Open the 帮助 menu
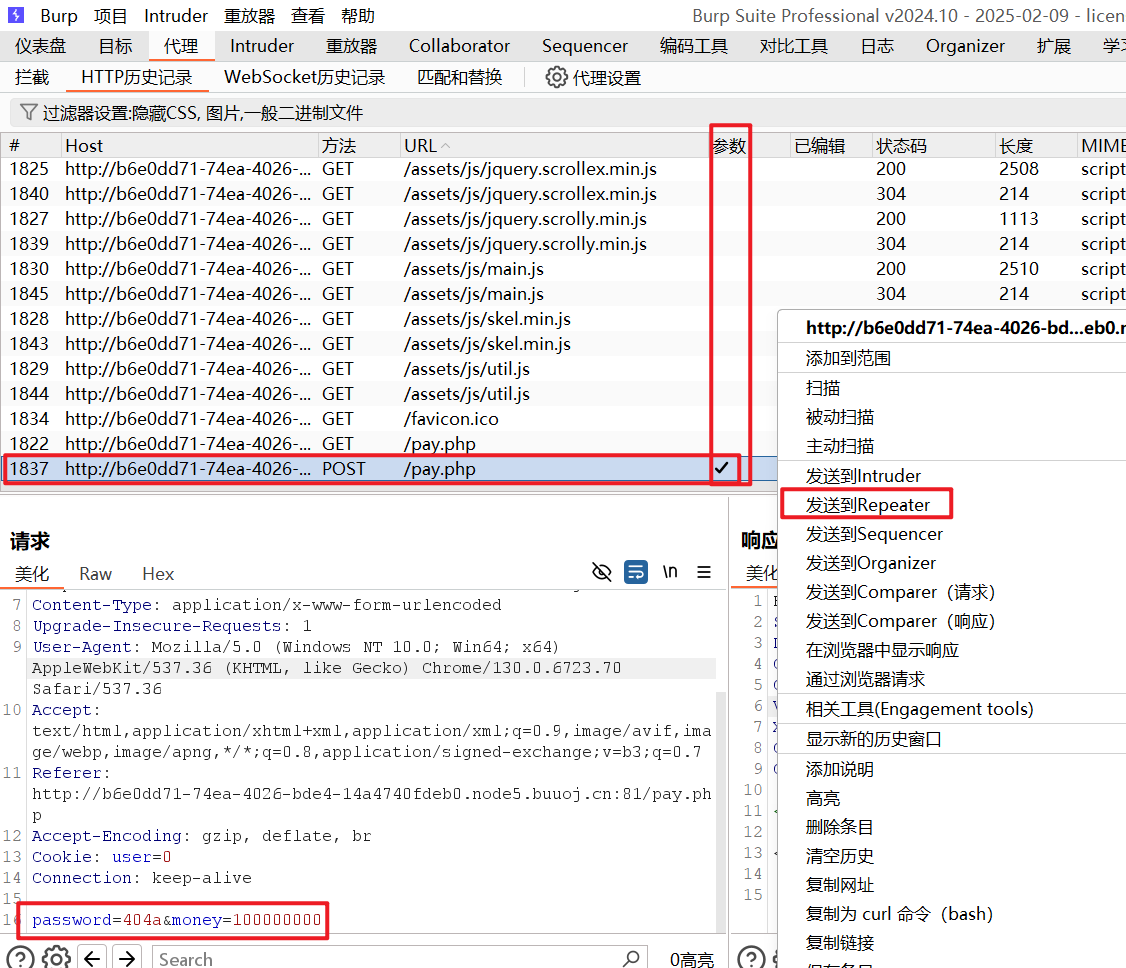The width and height of the screenshot is (1126, 968). pos(358,16)
